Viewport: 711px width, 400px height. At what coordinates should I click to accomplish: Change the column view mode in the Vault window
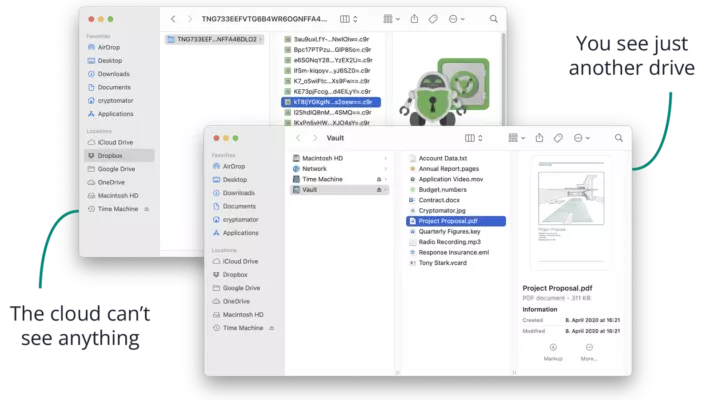click(x=474, y=138)
